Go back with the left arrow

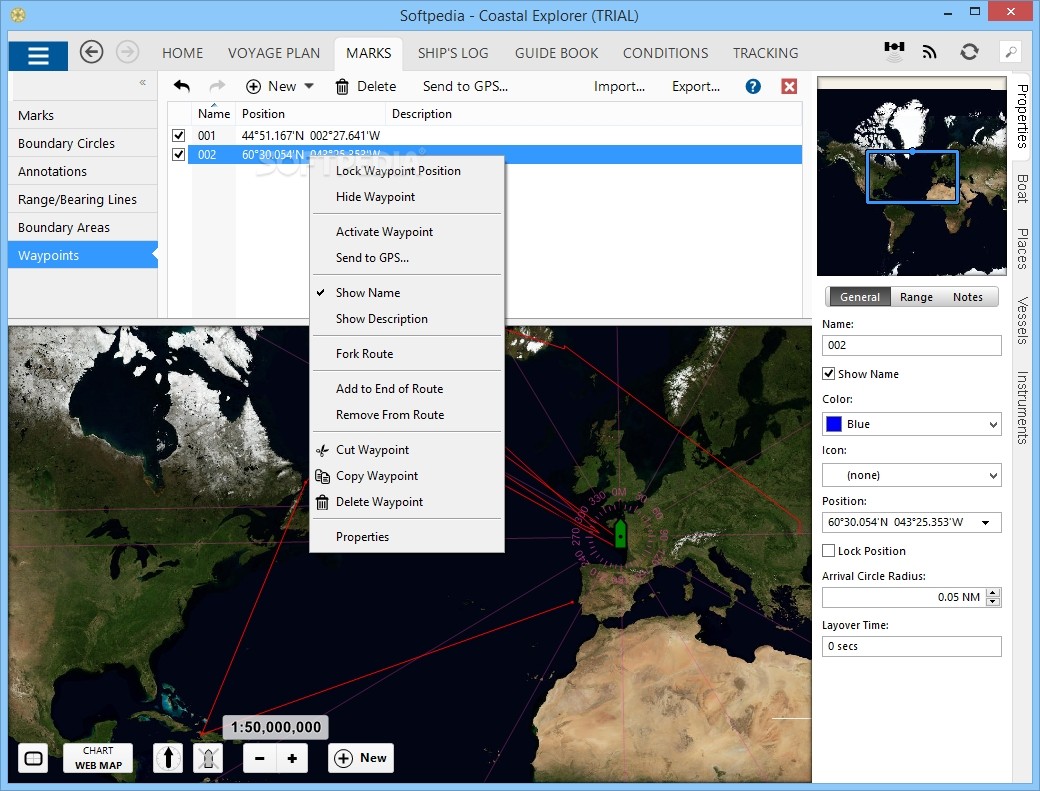tap(92, 52)
